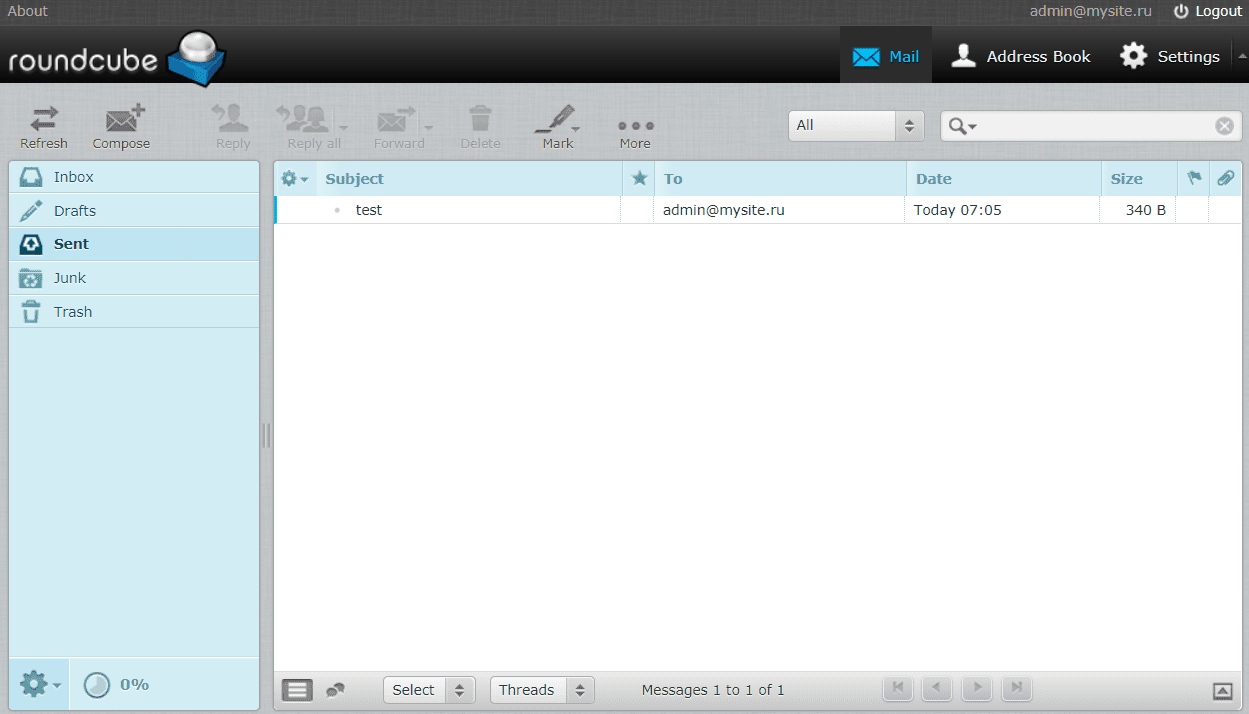The width and height of the screenshot is (1249, 714).
Task: Click the Reply all icon
Action: coord(309,127)
